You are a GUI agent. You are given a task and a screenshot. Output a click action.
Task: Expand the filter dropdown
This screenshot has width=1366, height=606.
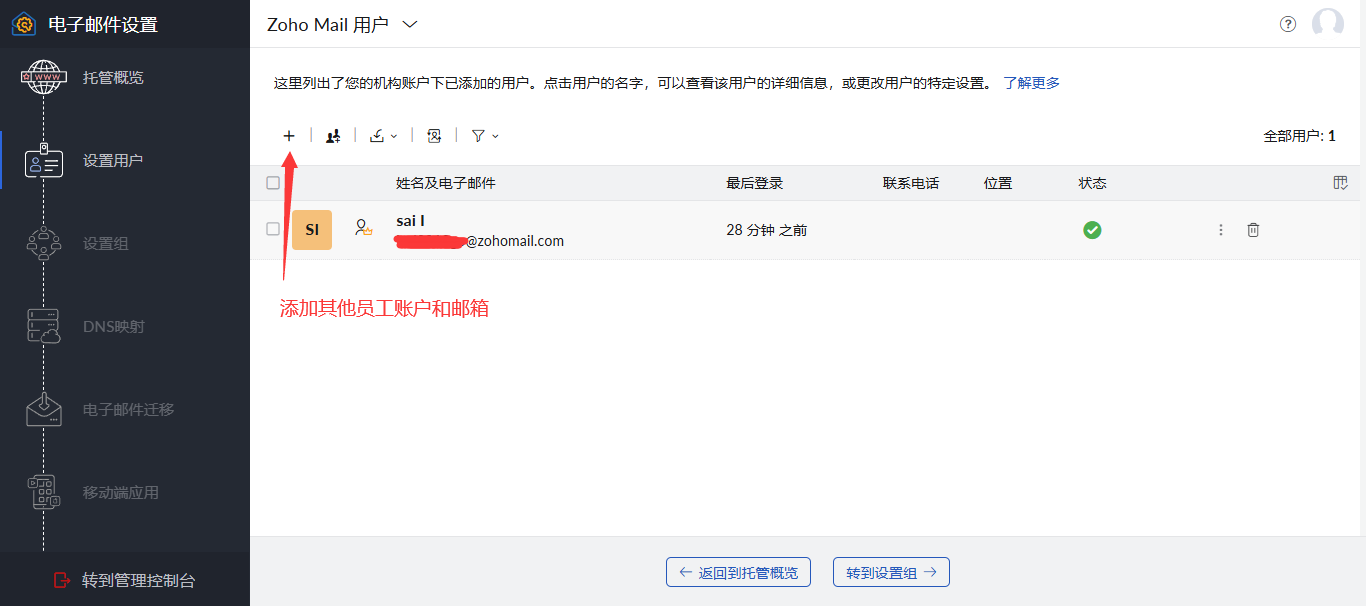tap(484, 136)
